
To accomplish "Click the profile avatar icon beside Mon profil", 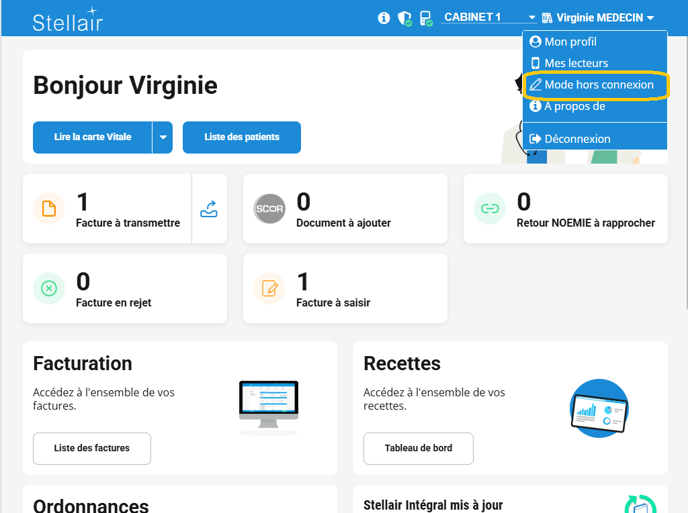I will point(535,42).
